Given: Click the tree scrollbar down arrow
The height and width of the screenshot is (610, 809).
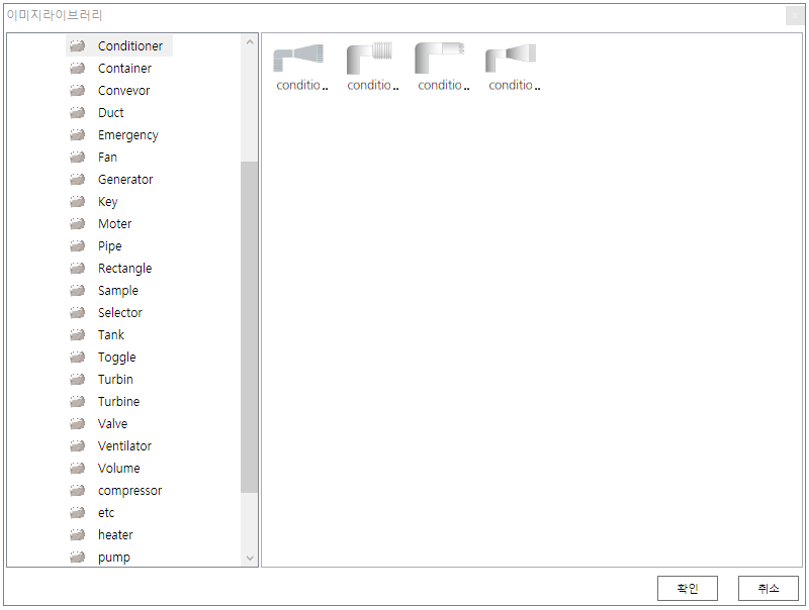Looking at the screenshot, I should 250,558.
